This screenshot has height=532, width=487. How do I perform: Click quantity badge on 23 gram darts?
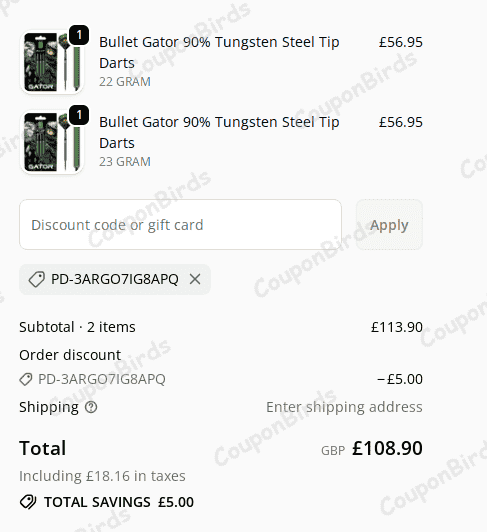pos(79,115)
